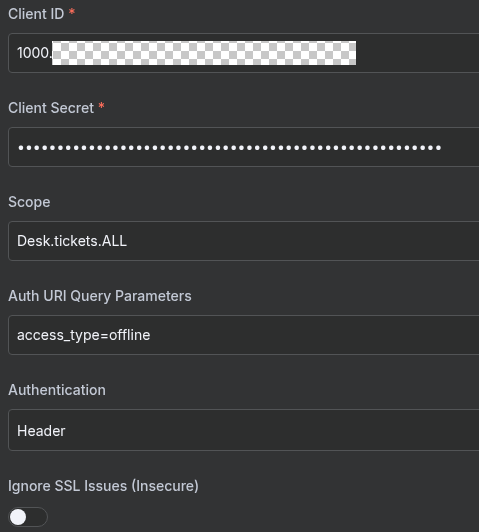Click the Desk.tickets.ALL scope value

(x=72, y=241)
